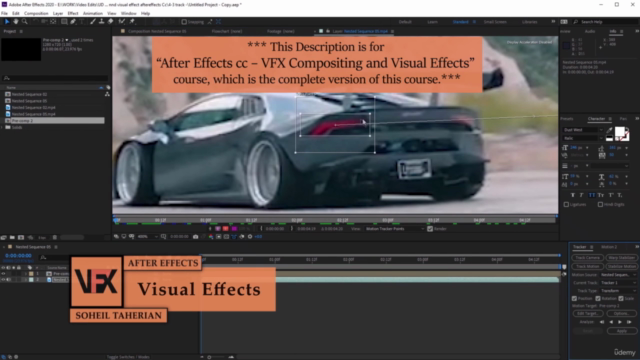Open the Motion Source dropdown
The height and width of the screenshot is (360, 640).
pos(618,275)
